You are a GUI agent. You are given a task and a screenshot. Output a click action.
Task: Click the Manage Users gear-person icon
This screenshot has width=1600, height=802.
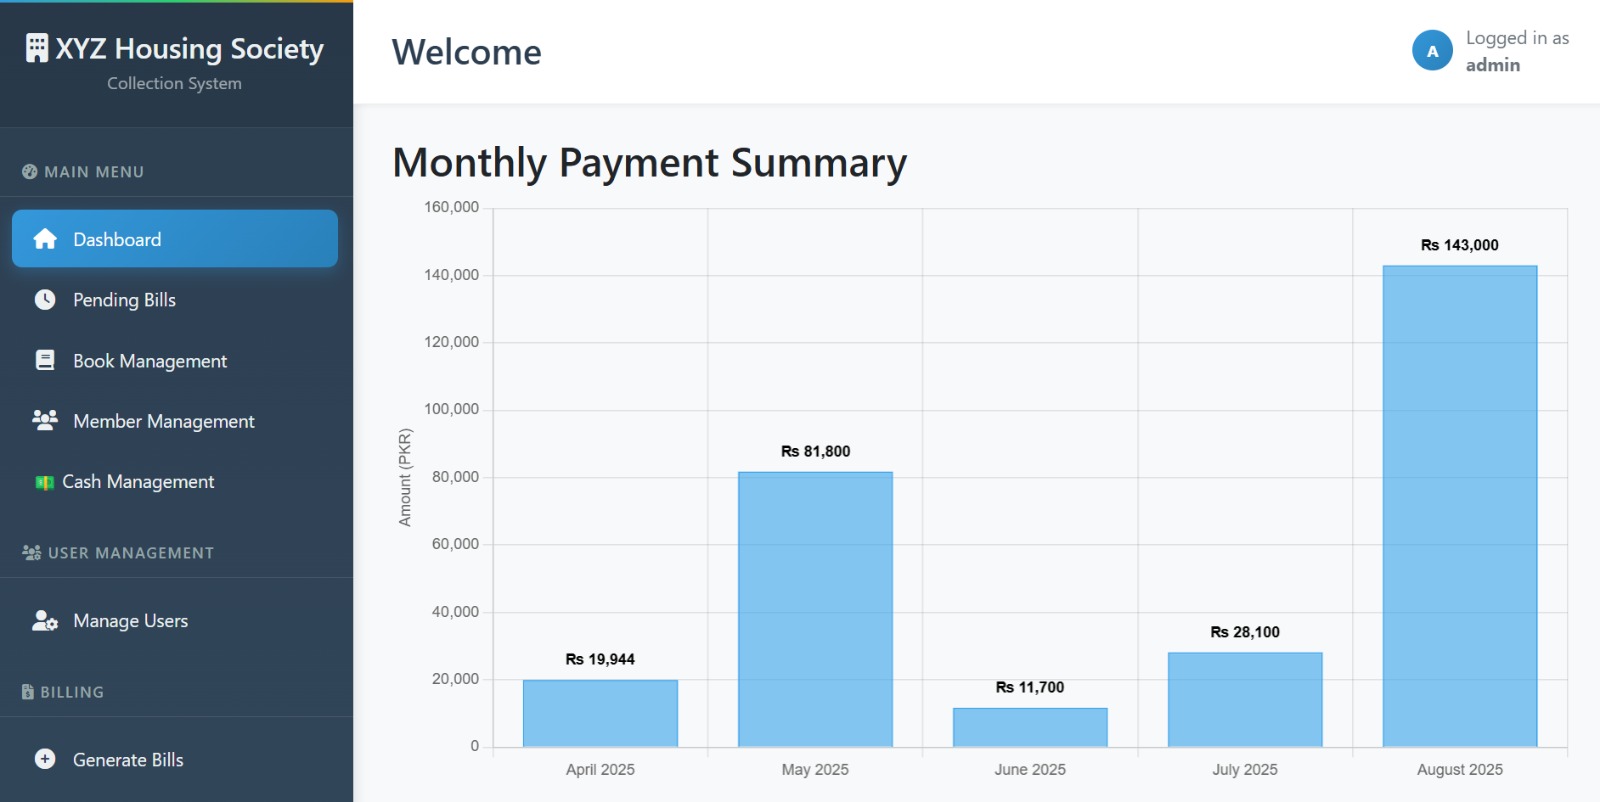pyautogui.click(x=45, y=621)
